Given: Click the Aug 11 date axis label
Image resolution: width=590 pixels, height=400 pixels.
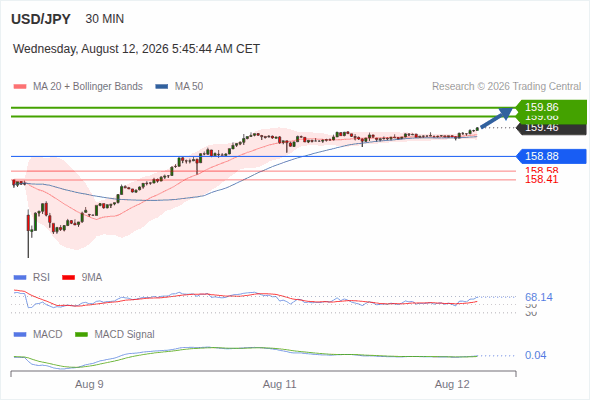Looking at the screenshot, I should click(280, 384).
